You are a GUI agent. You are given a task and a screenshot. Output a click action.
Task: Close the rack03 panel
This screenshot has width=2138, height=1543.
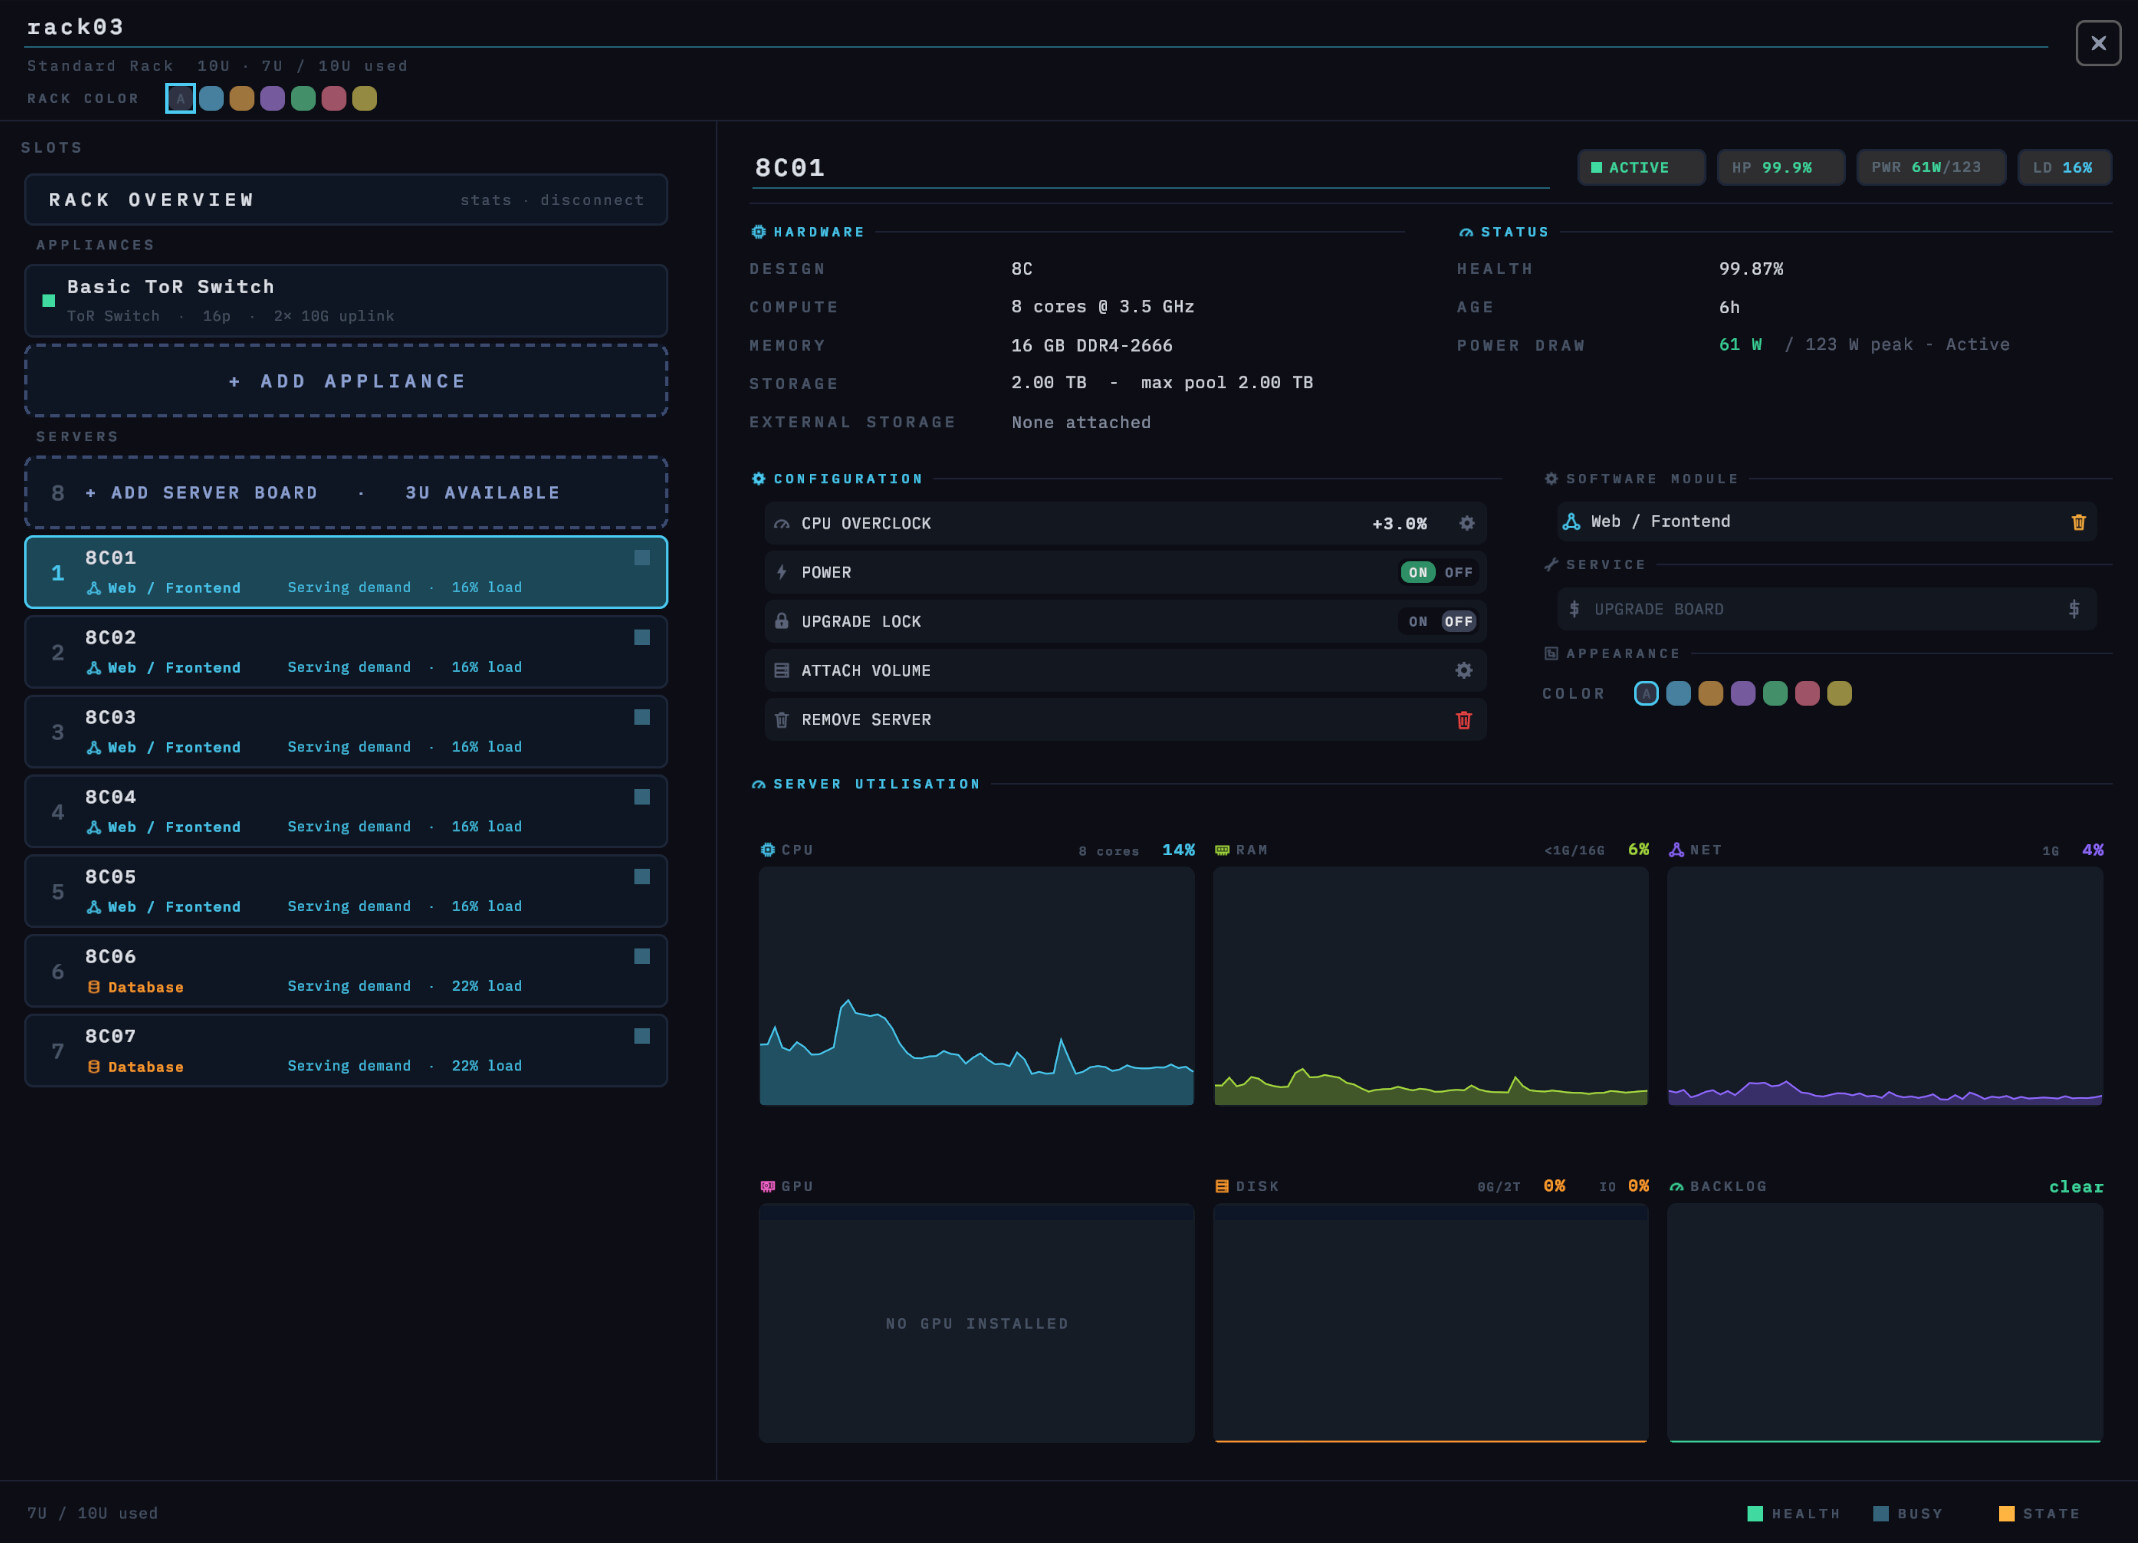click(2098, 43)
